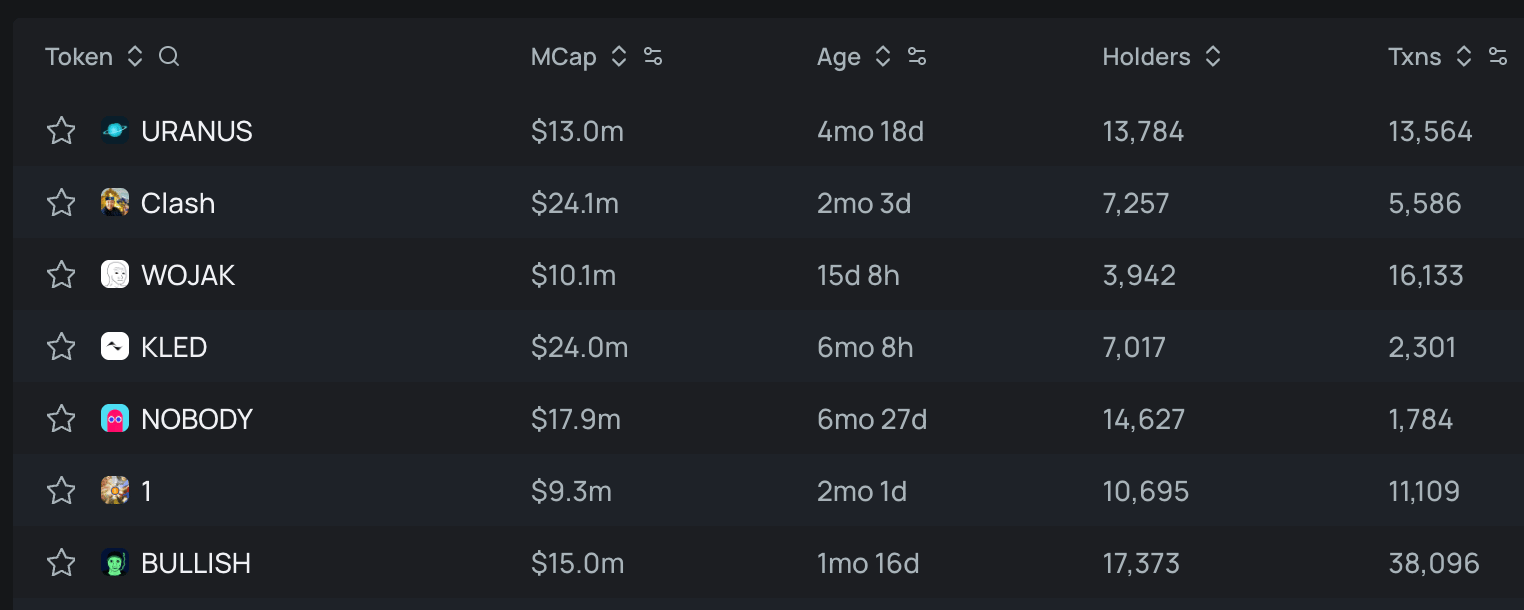Click the URANUS planet token icon
The height and width of the screenshot is (610, 1524).
(x=115, y=131)
